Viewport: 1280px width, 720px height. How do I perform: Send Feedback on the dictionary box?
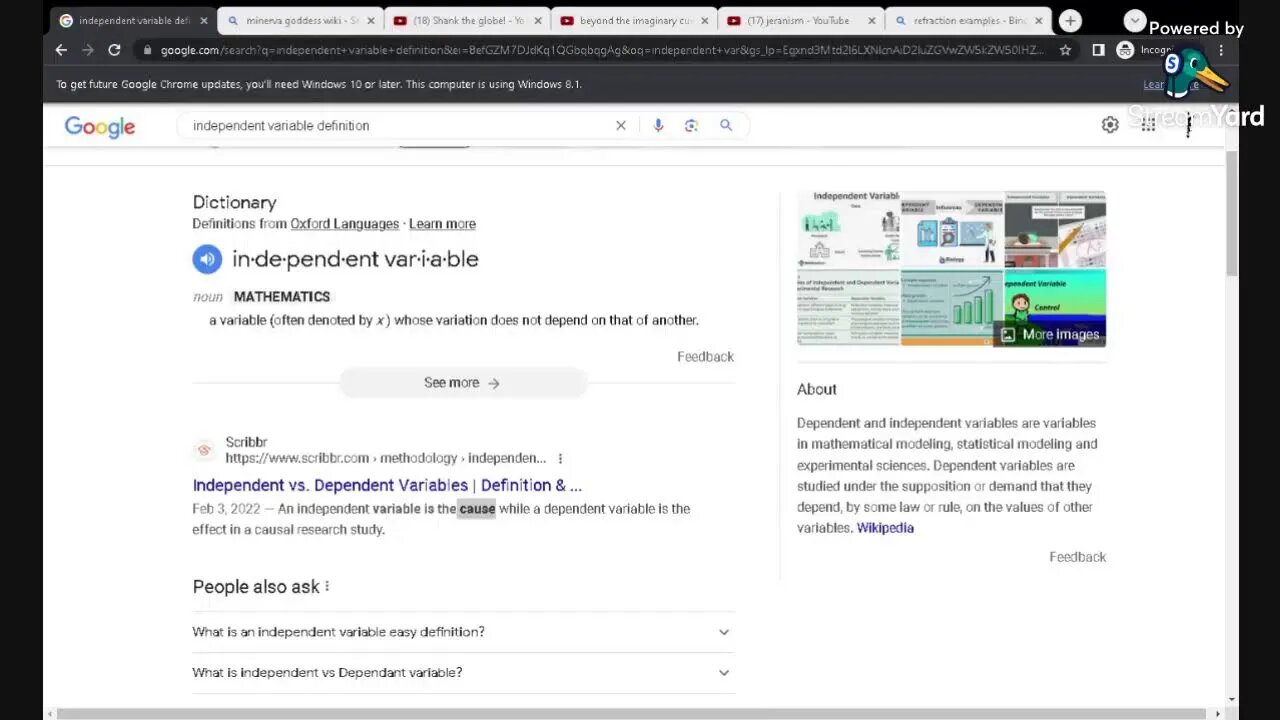[705, 357]
